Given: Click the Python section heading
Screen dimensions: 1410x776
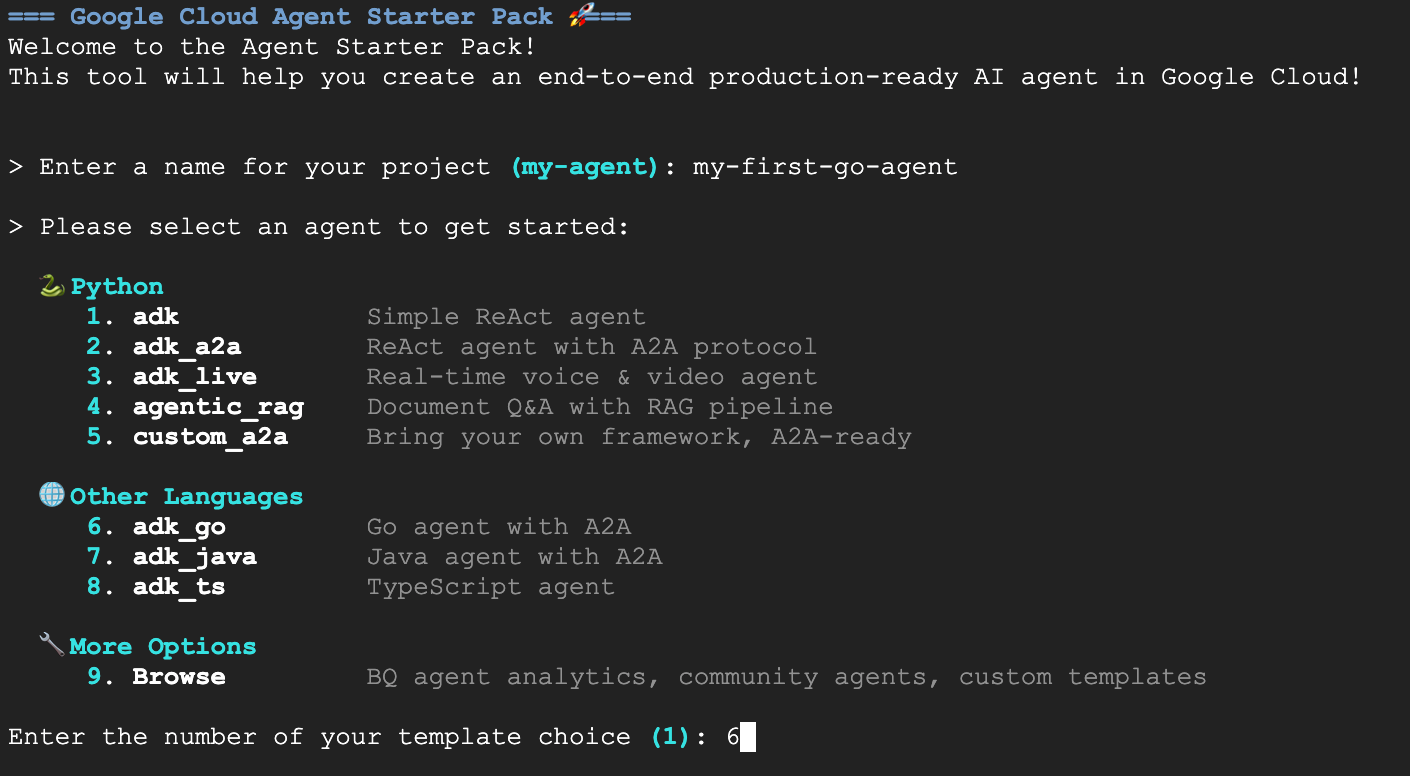Looking at the screenshot, I should pyautogui.click(x=116, y=287).
